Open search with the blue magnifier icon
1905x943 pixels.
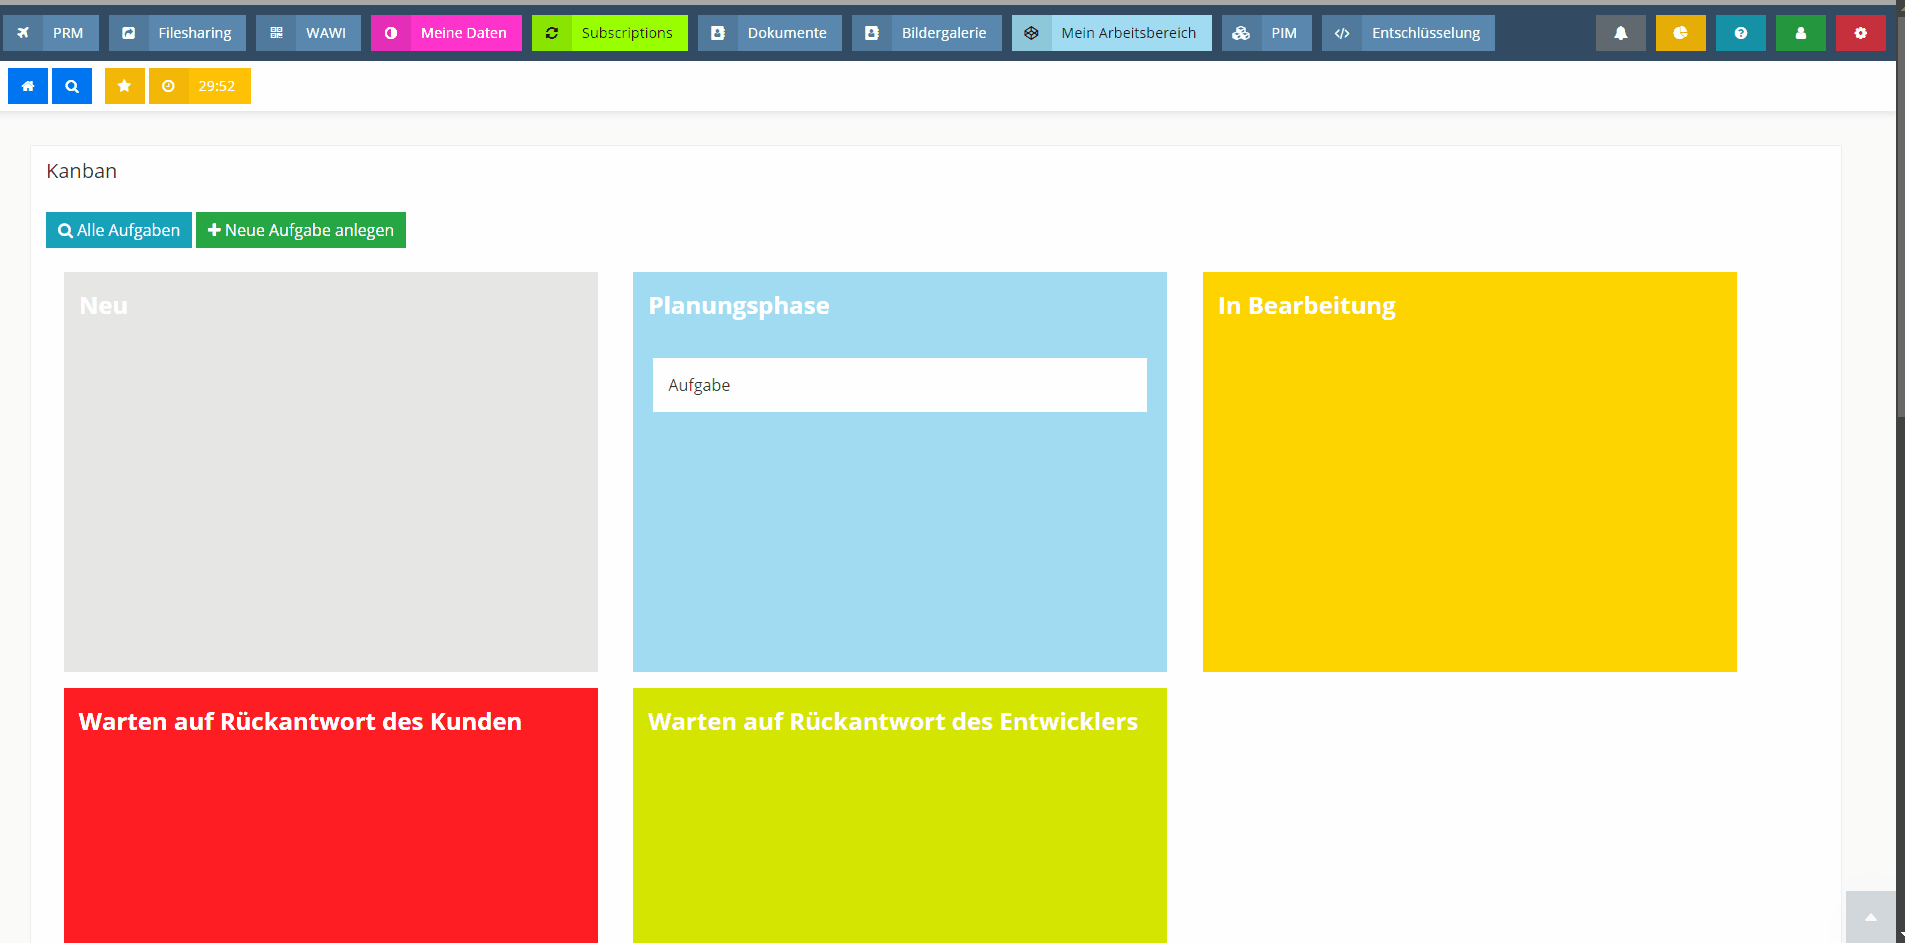point(72,86)
